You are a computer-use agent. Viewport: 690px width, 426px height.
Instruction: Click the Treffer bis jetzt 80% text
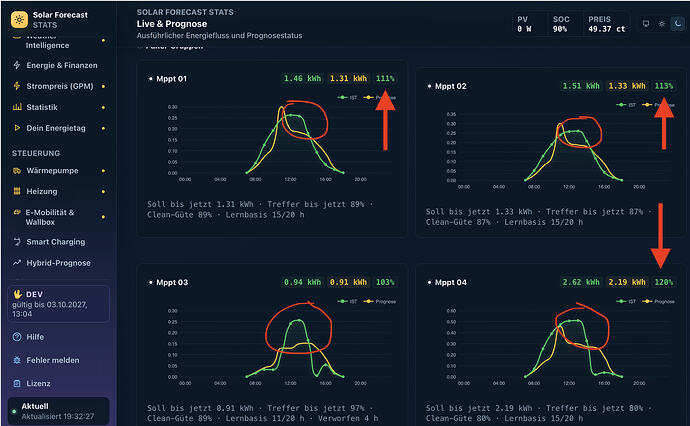[594, 408]
